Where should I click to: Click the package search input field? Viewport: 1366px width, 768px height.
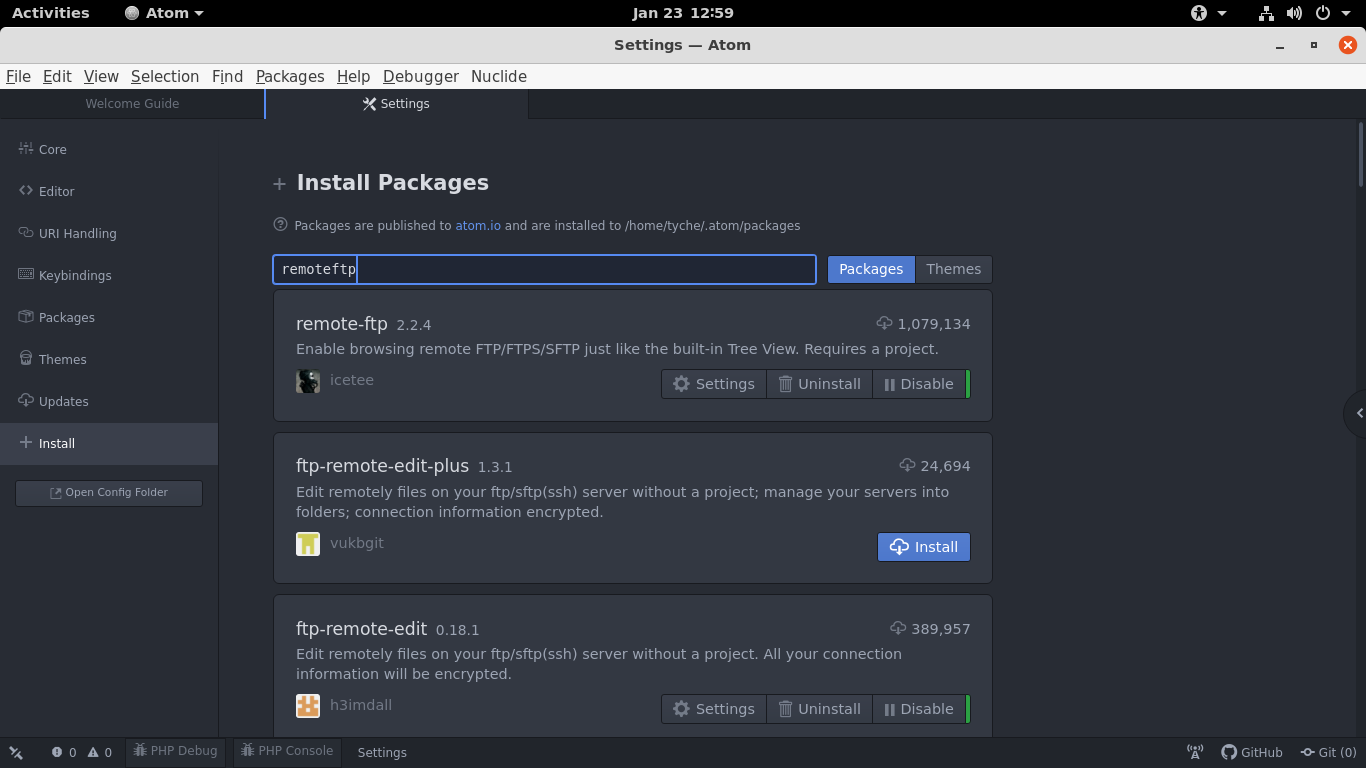[x=545, y=269]
